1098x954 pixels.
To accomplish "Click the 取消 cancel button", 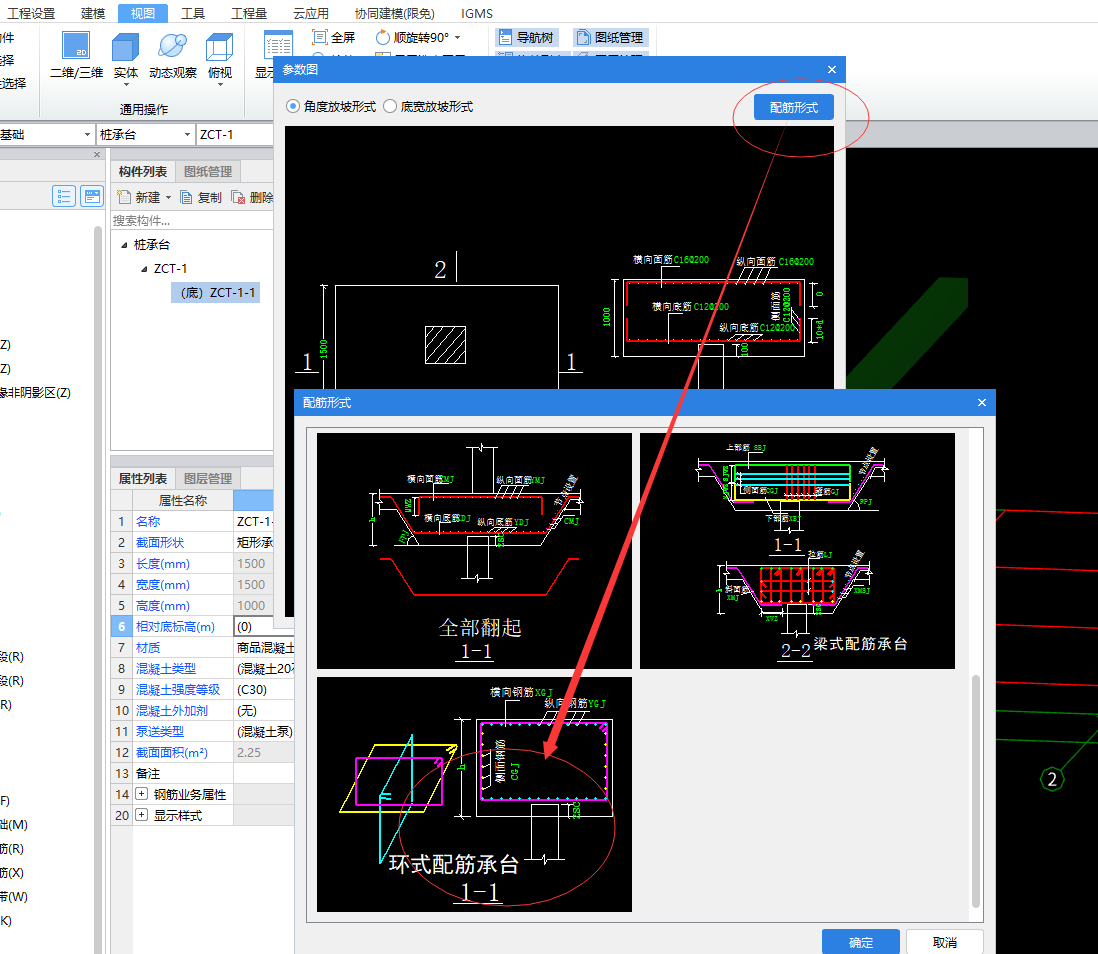I will 945,942.
